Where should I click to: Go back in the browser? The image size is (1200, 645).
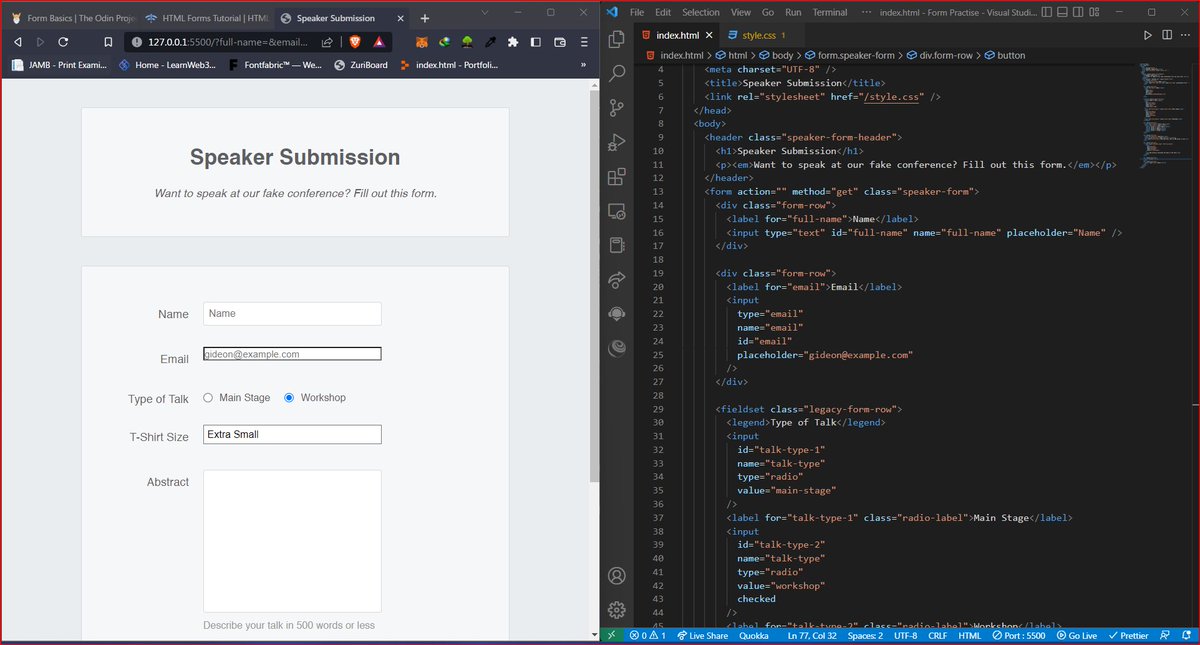(17, 42)
